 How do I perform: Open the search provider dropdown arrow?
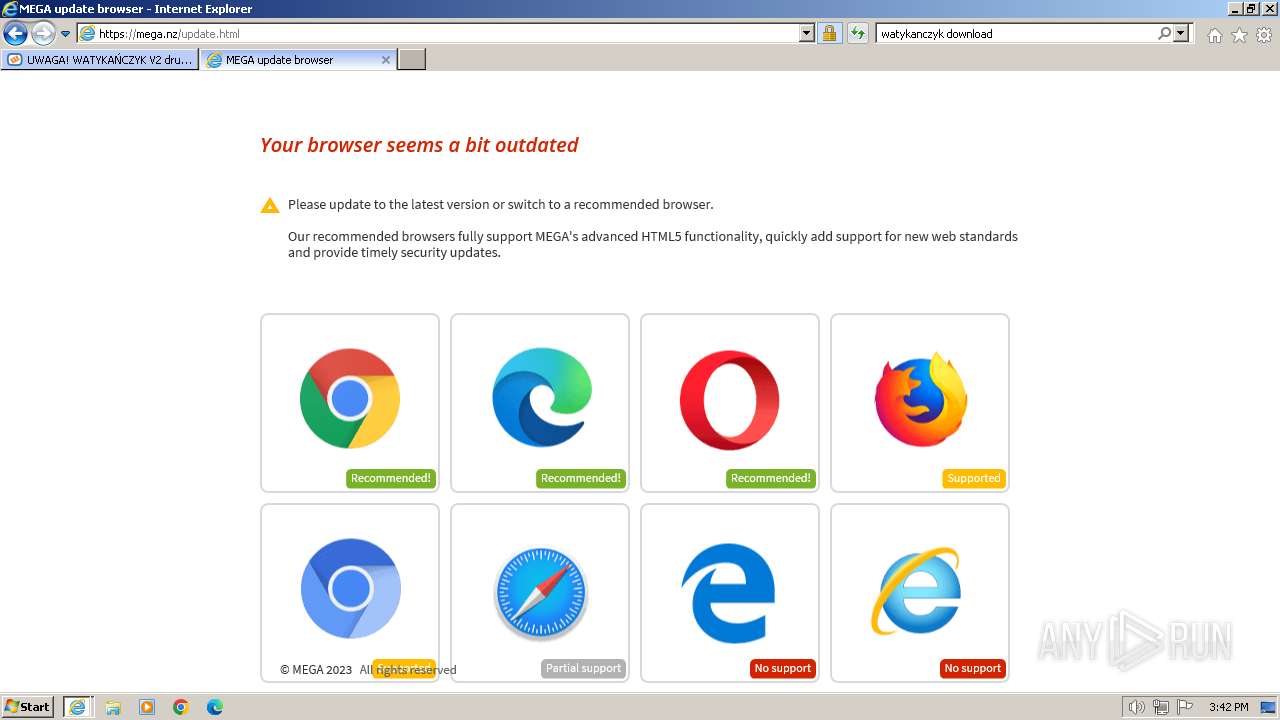coord(1181,34)
